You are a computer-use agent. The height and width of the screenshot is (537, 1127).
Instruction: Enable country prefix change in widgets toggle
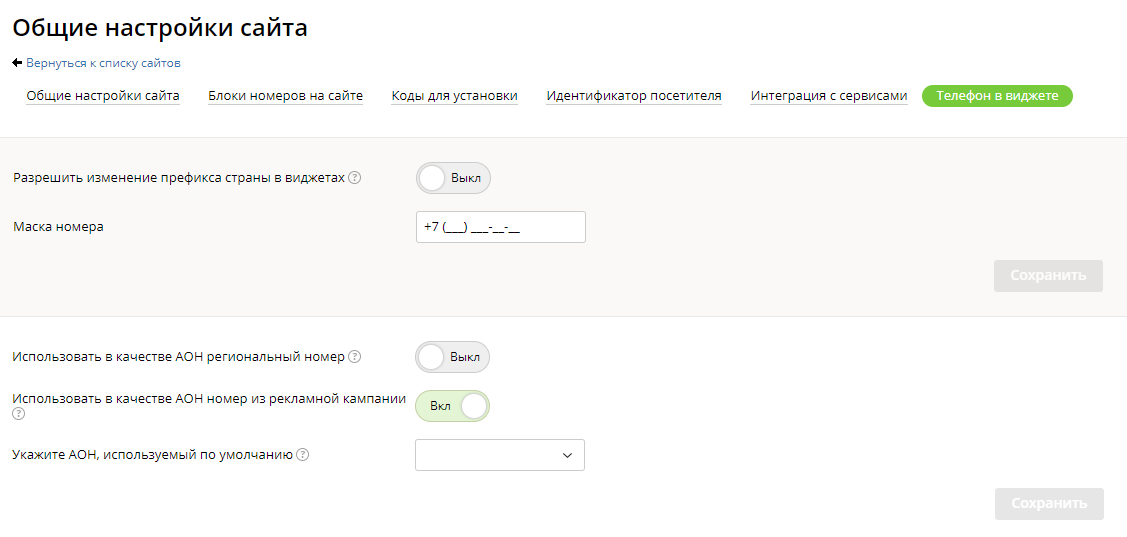click(453, 178)
